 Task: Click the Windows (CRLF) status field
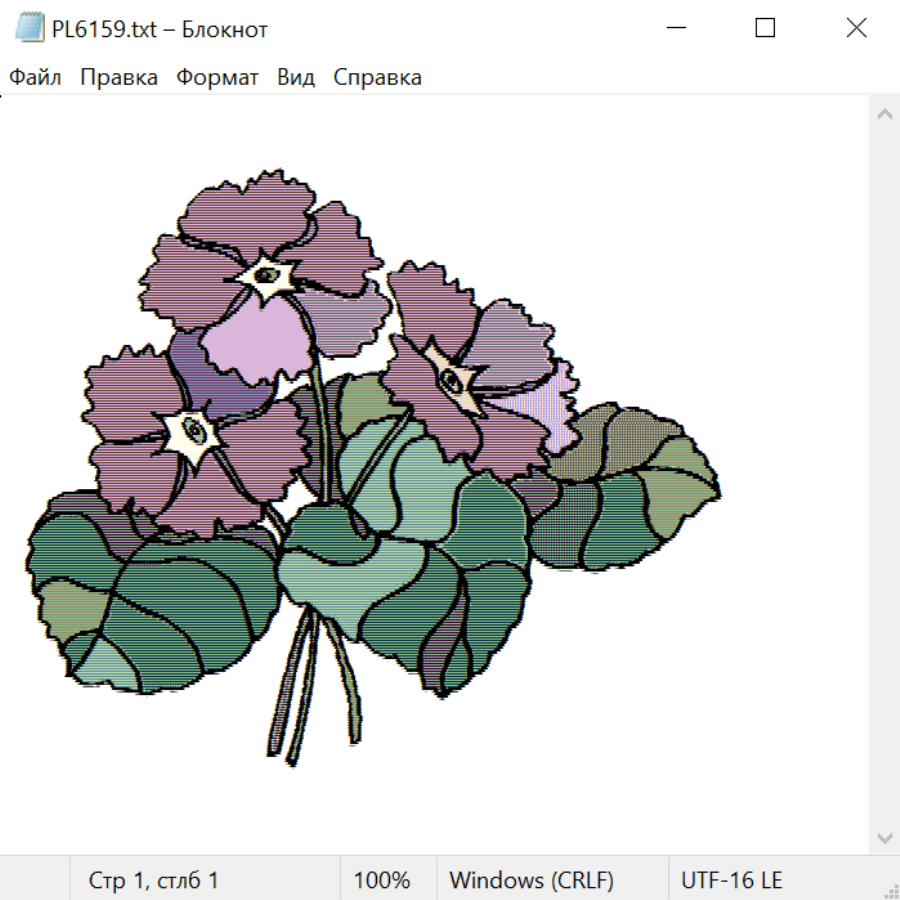(x=531, y=880)
